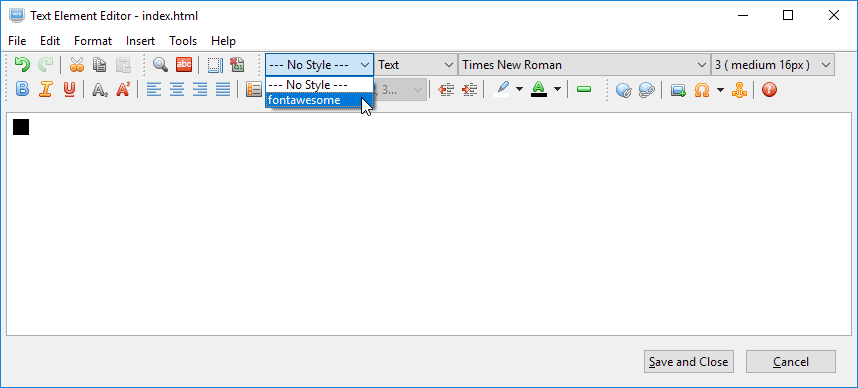Click Save and Close button
This screenshot has height=388, width=858.
click(688, 362)
